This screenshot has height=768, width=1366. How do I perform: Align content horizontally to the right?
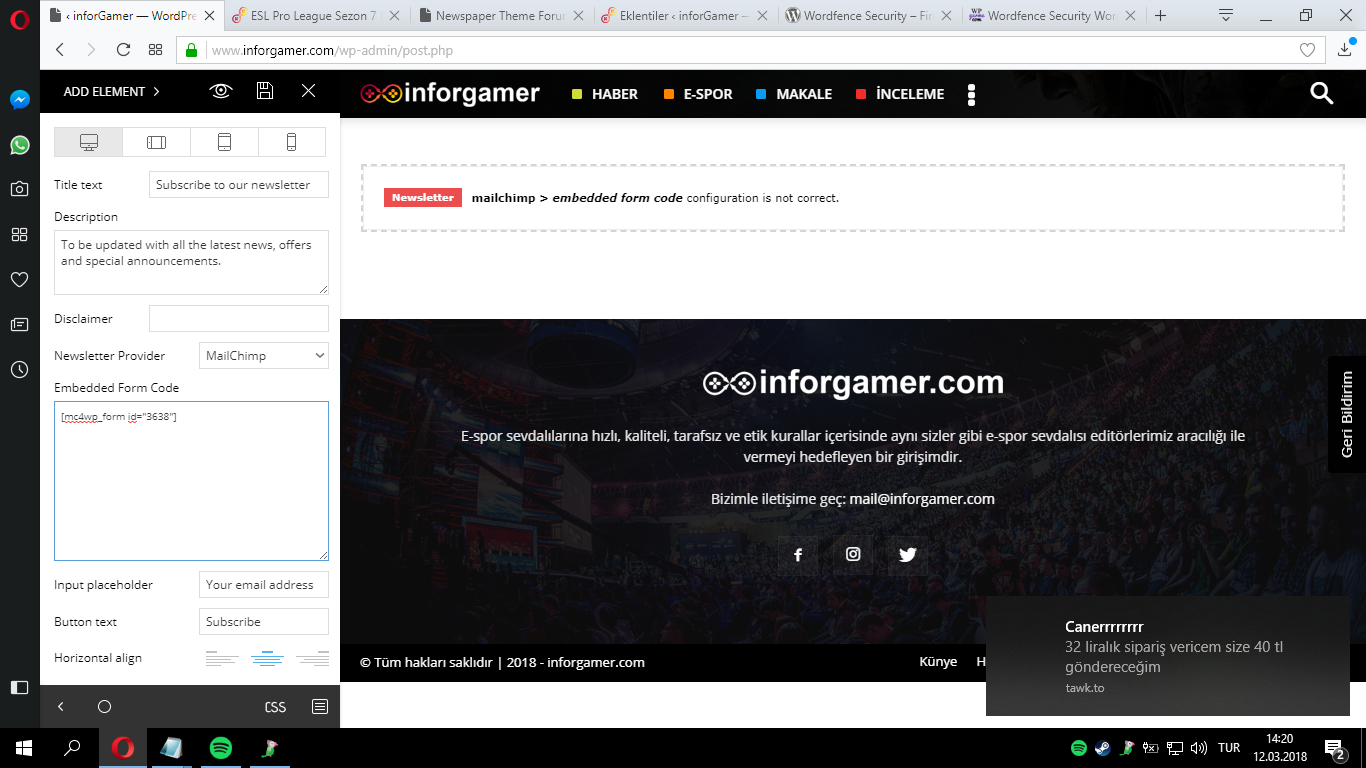point(313,658)
